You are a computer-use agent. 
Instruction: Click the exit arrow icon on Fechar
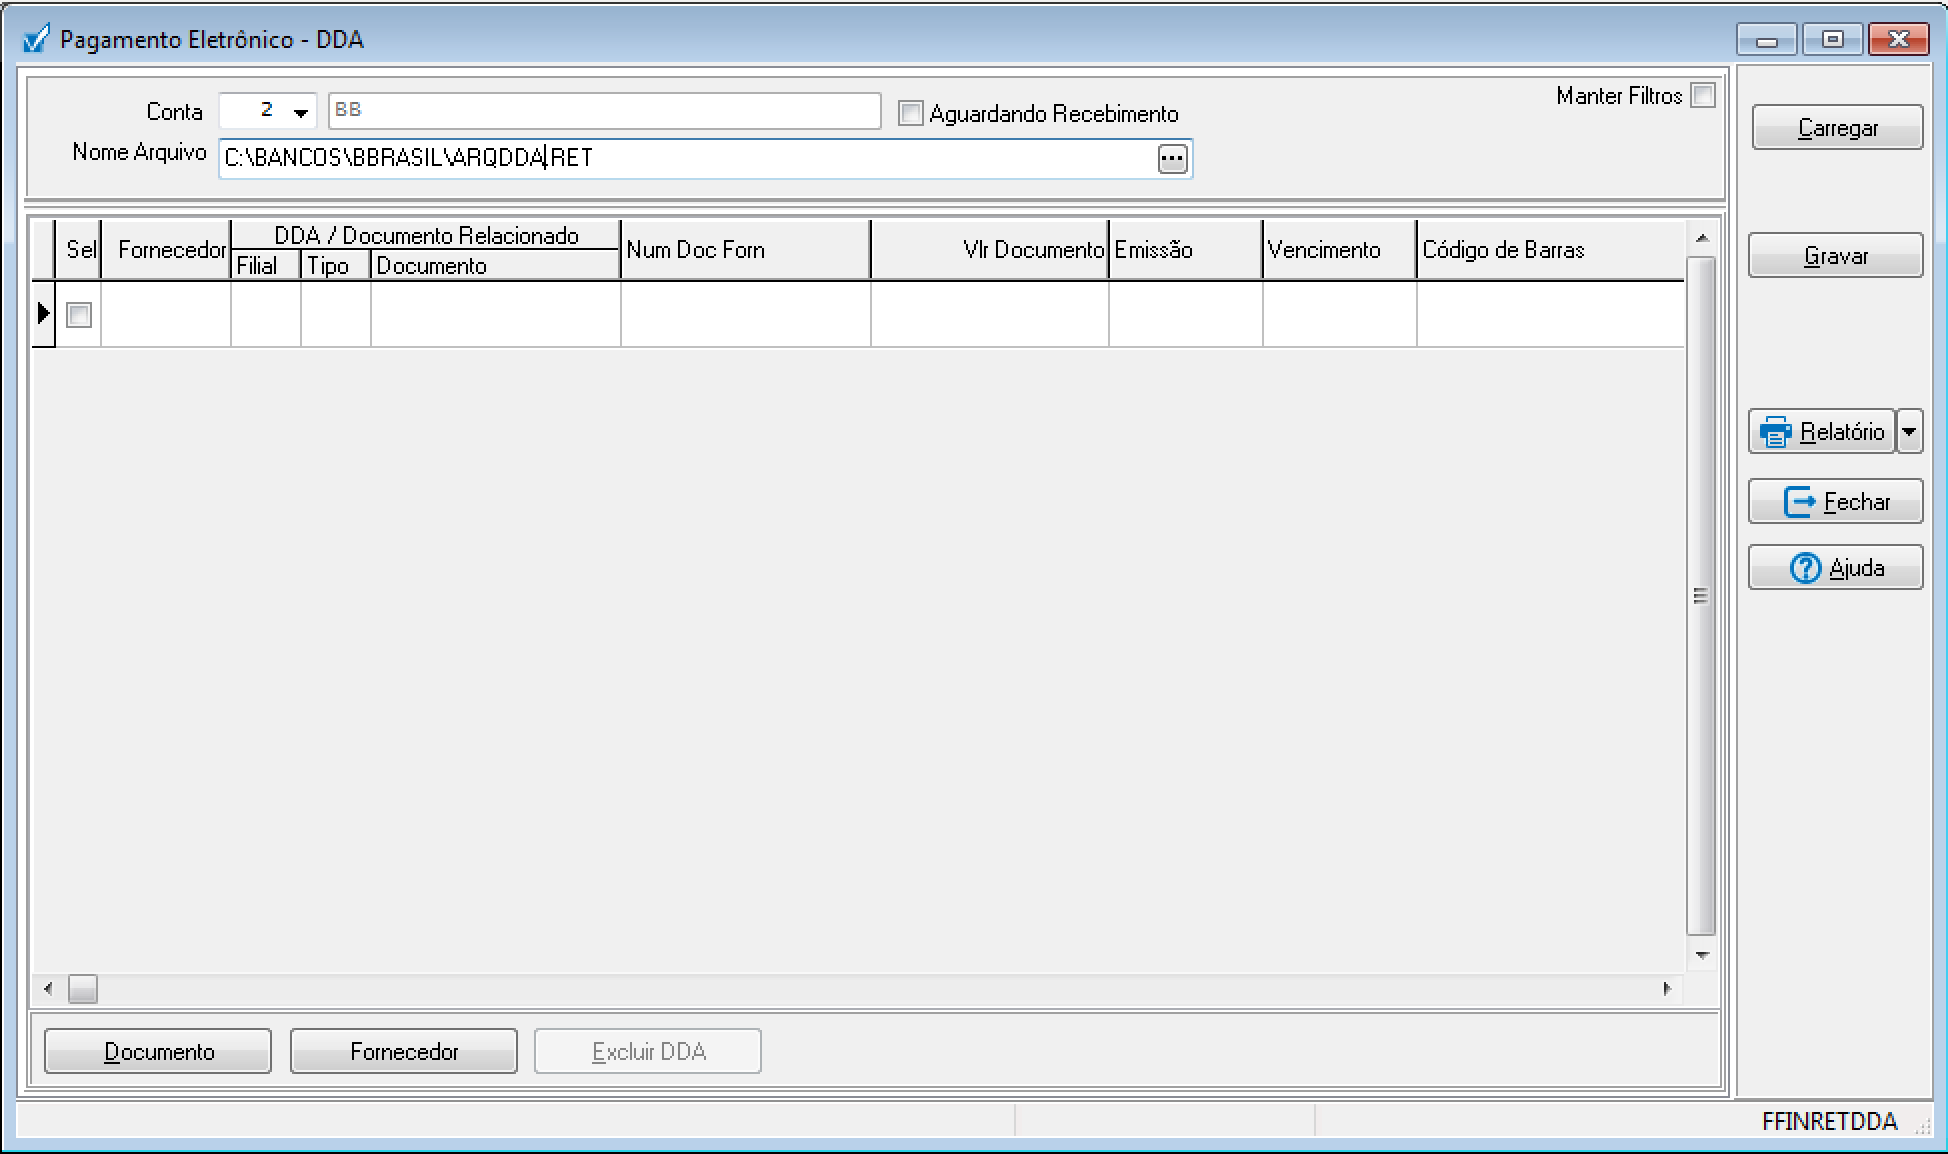click(1799, 501)
